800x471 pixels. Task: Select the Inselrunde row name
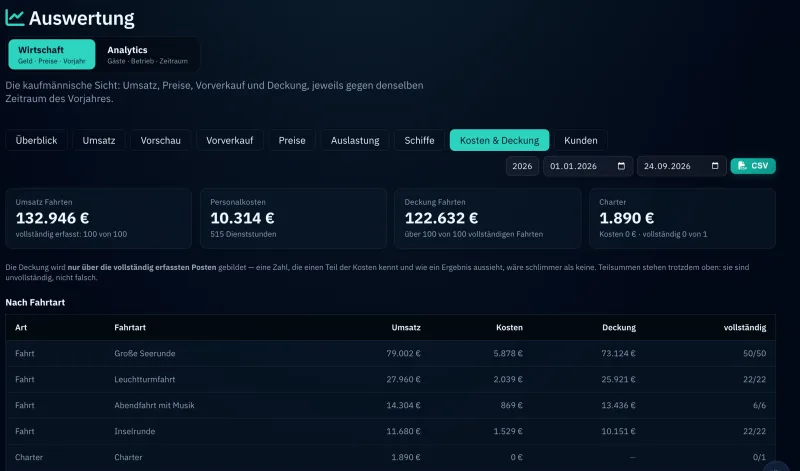[x=135, y=432]
